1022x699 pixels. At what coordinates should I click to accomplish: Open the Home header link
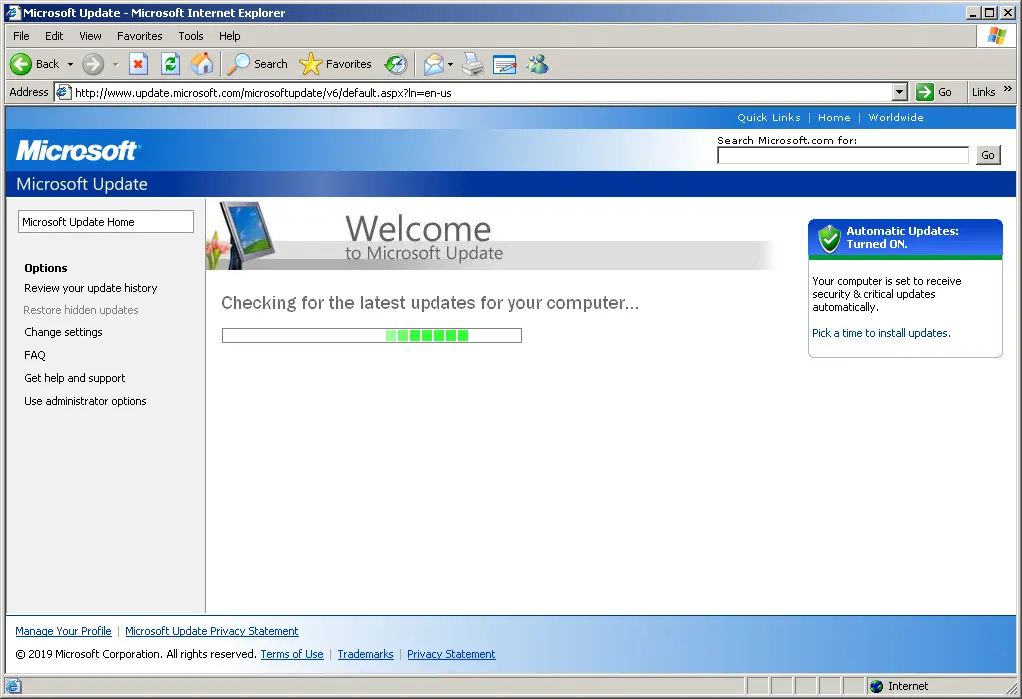point(834,117)
